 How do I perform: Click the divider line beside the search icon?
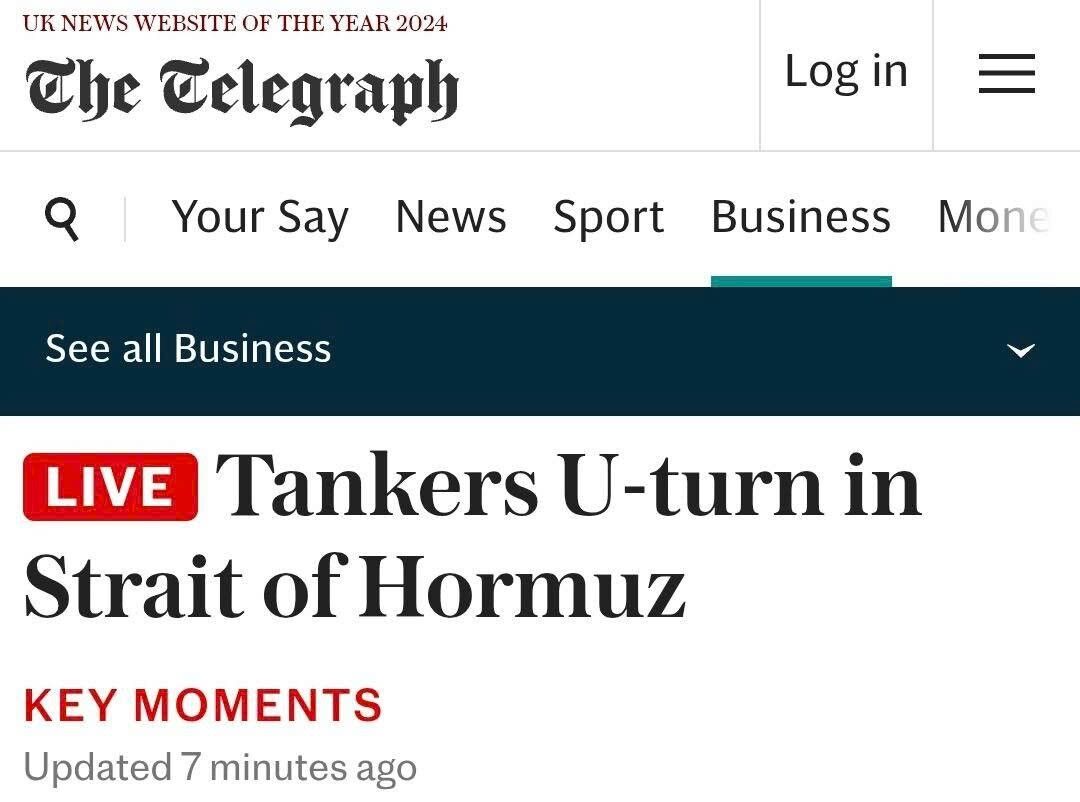pyautogui.click(x=125, y=218)
